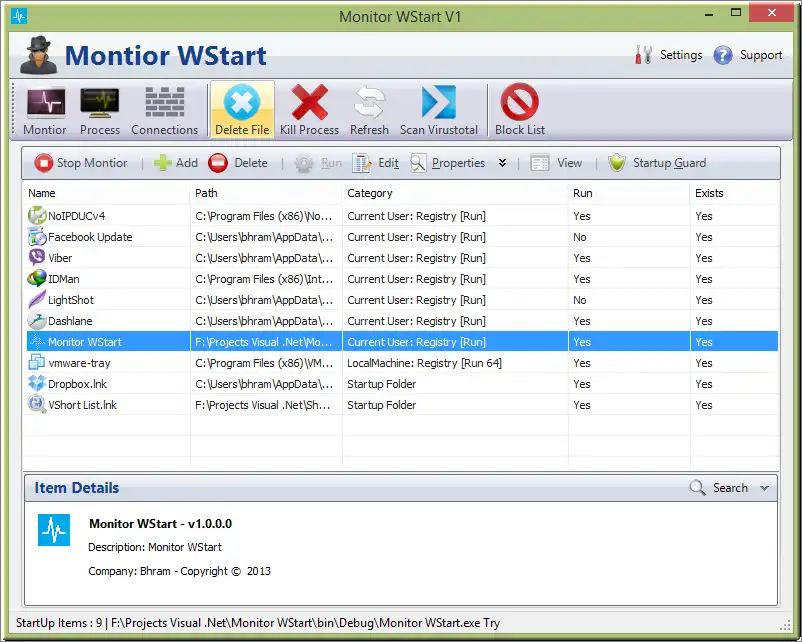The height and width of the screenshot is (642, 802).
Task: Select the VShort List.lnk icon
Action: tap(37, 405)
